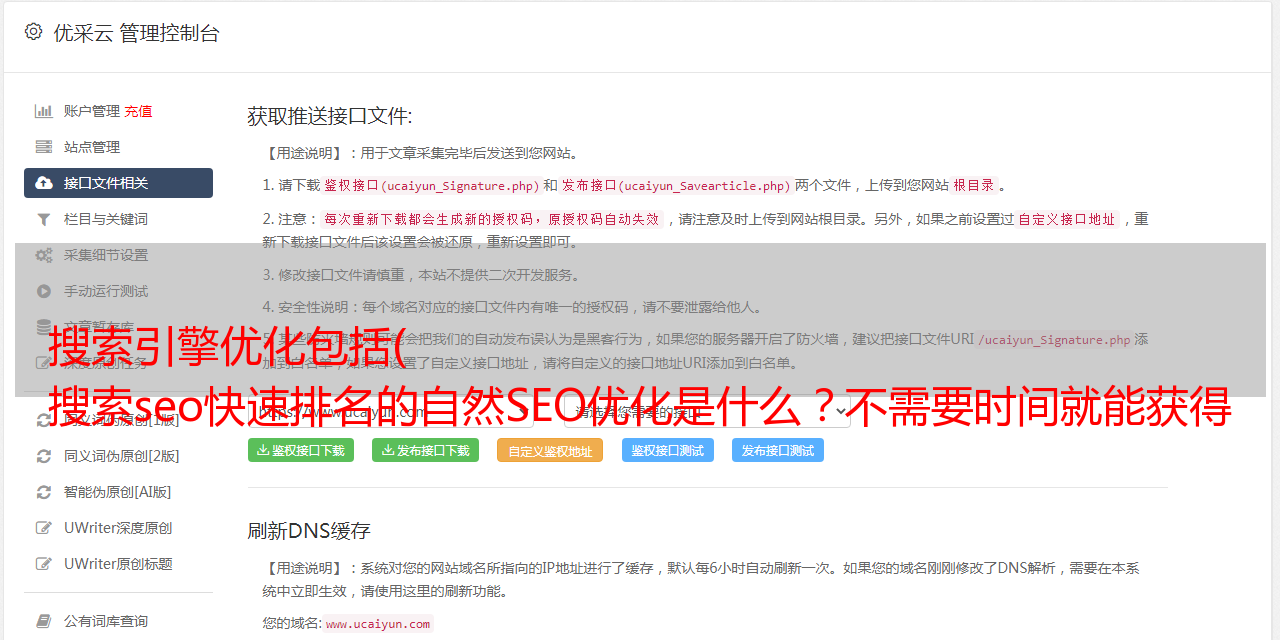Click the orange 自定义鉴权地址 button
The width and height of the screenshot is (1280, 640).
pyautogui.click(x=550, y=450)
